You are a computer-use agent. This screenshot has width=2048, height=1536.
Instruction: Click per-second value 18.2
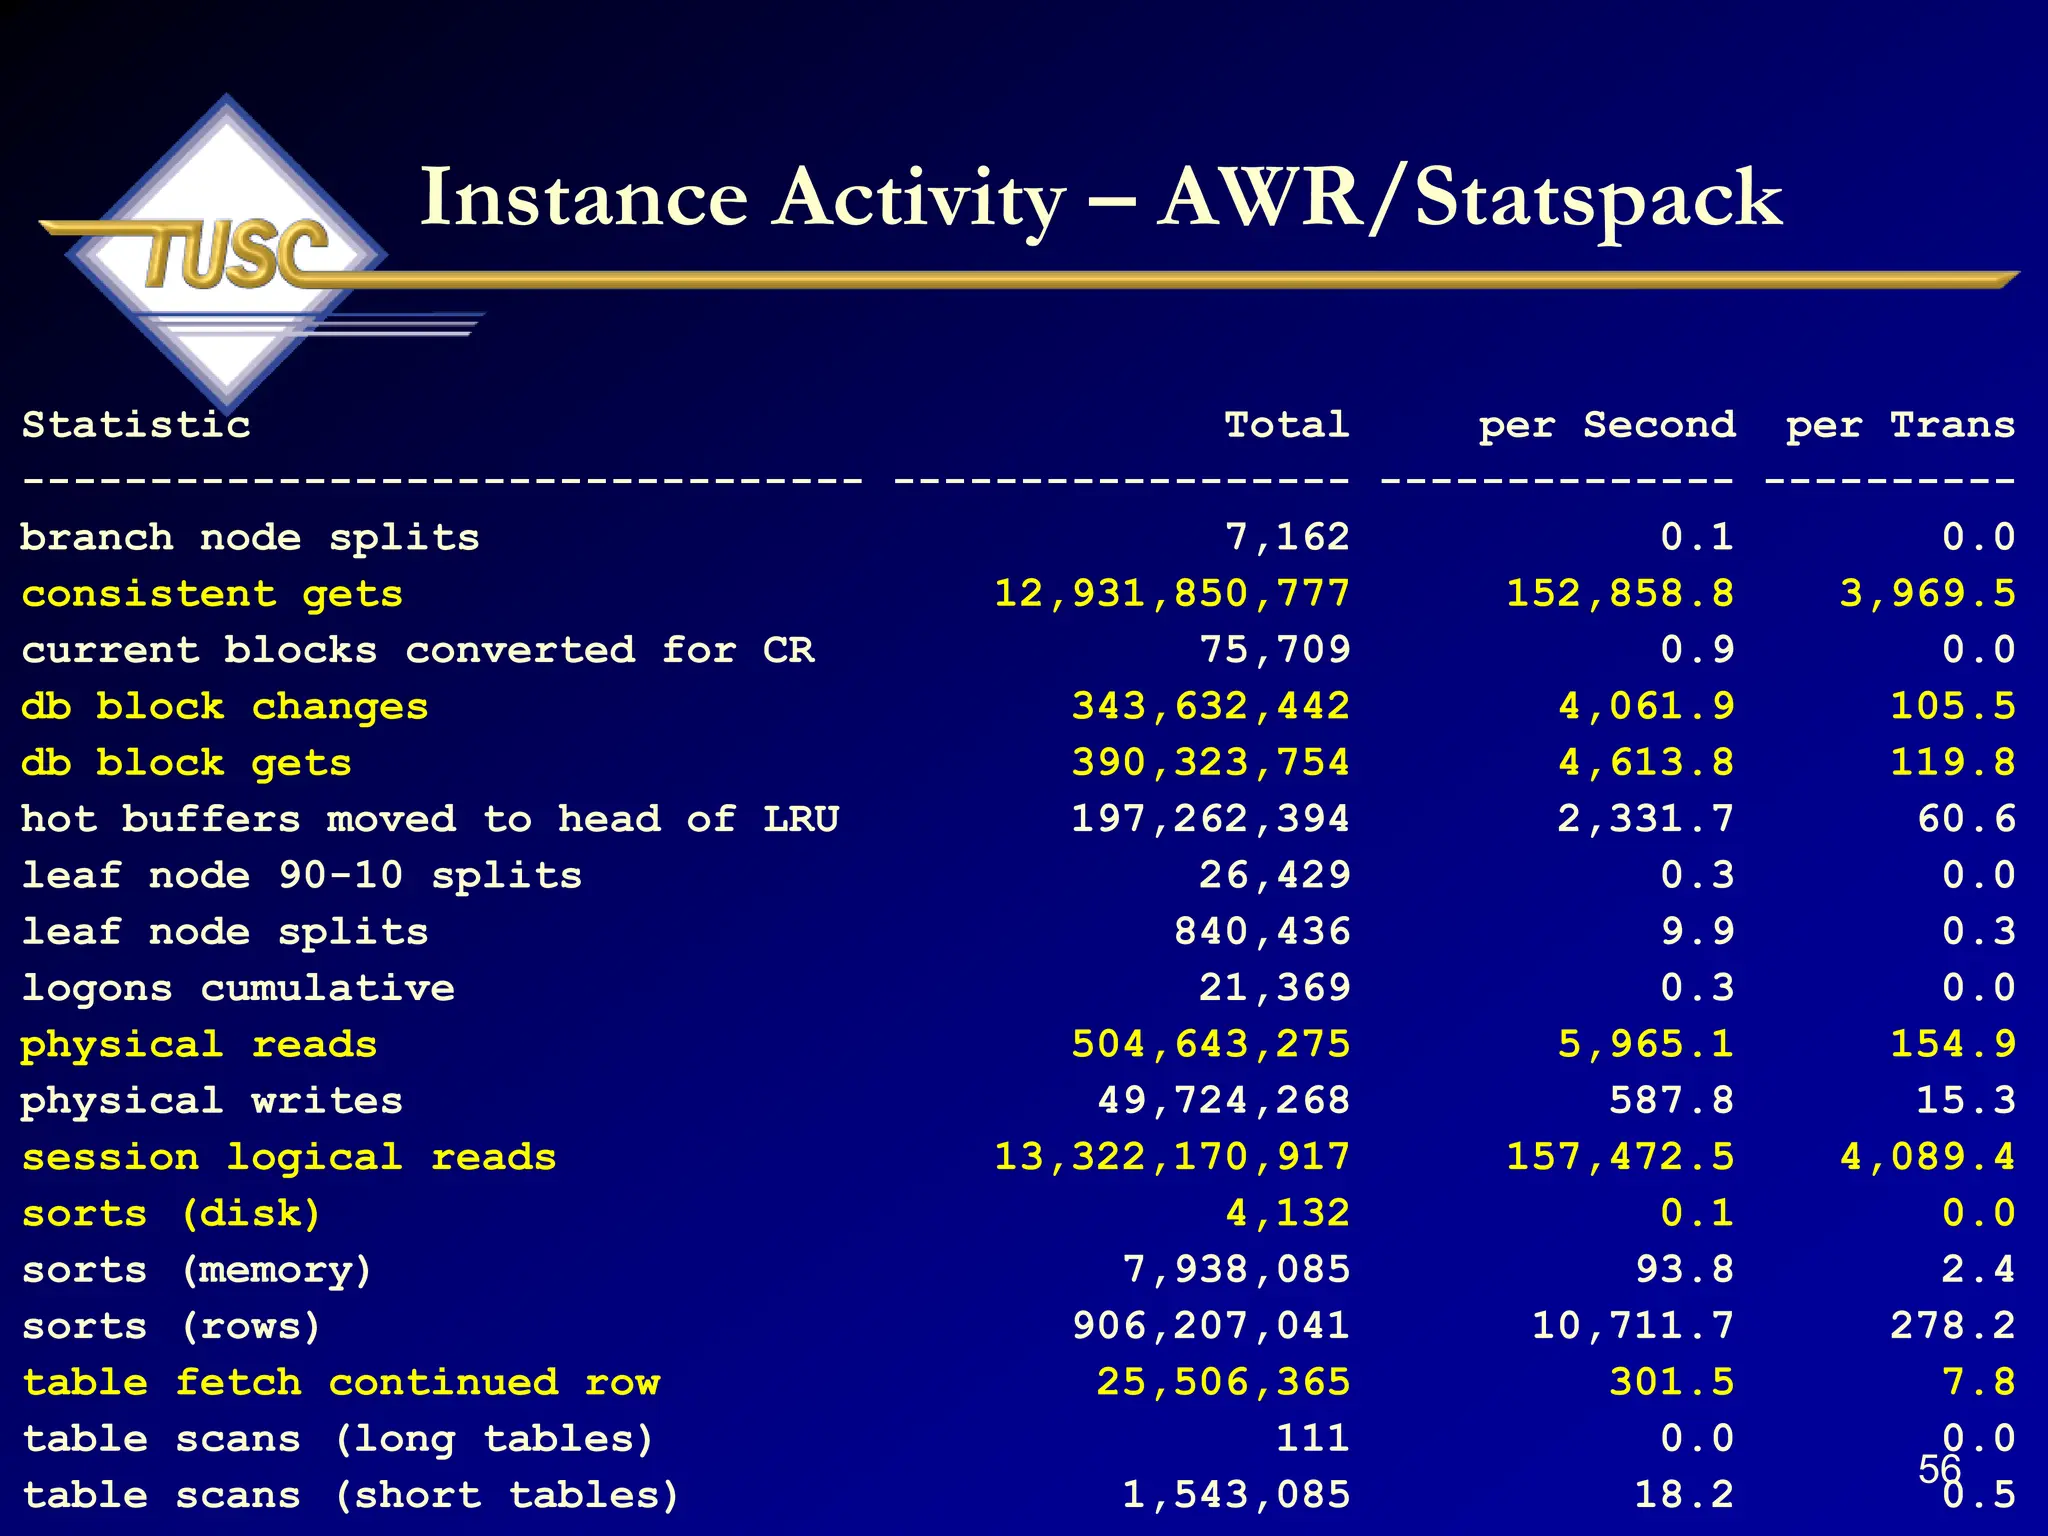click(1684, 1495)
